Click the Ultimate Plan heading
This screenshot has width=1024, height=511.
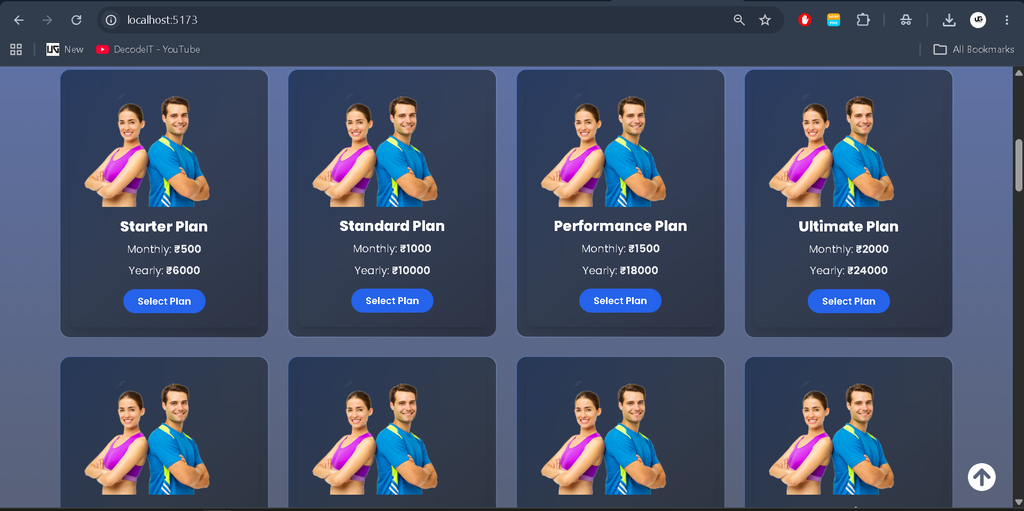[848, 227]
